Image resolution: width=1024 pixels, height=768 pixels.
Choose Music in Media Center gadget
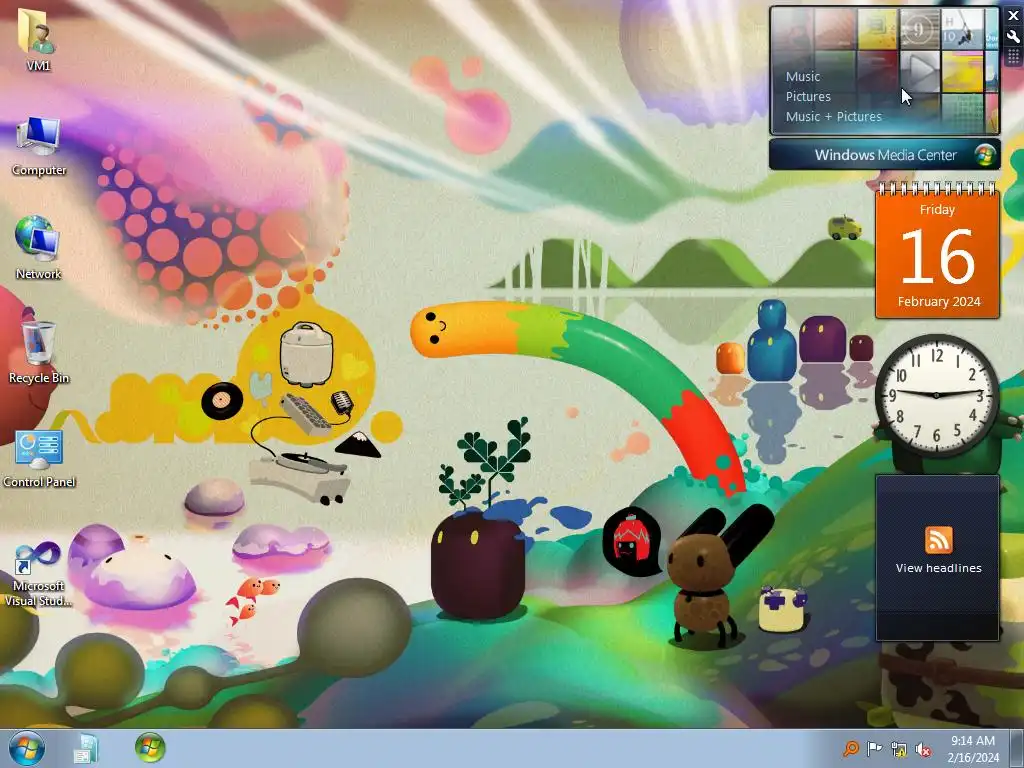click(803, 76)
